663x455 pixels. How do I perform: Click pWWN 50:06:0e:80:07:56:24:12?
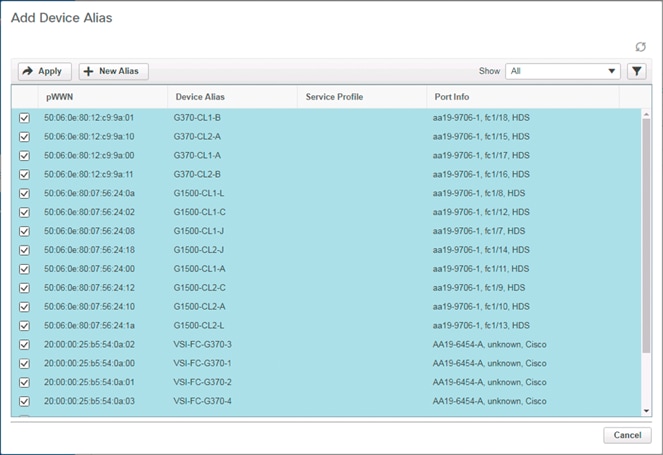(89, 288)
